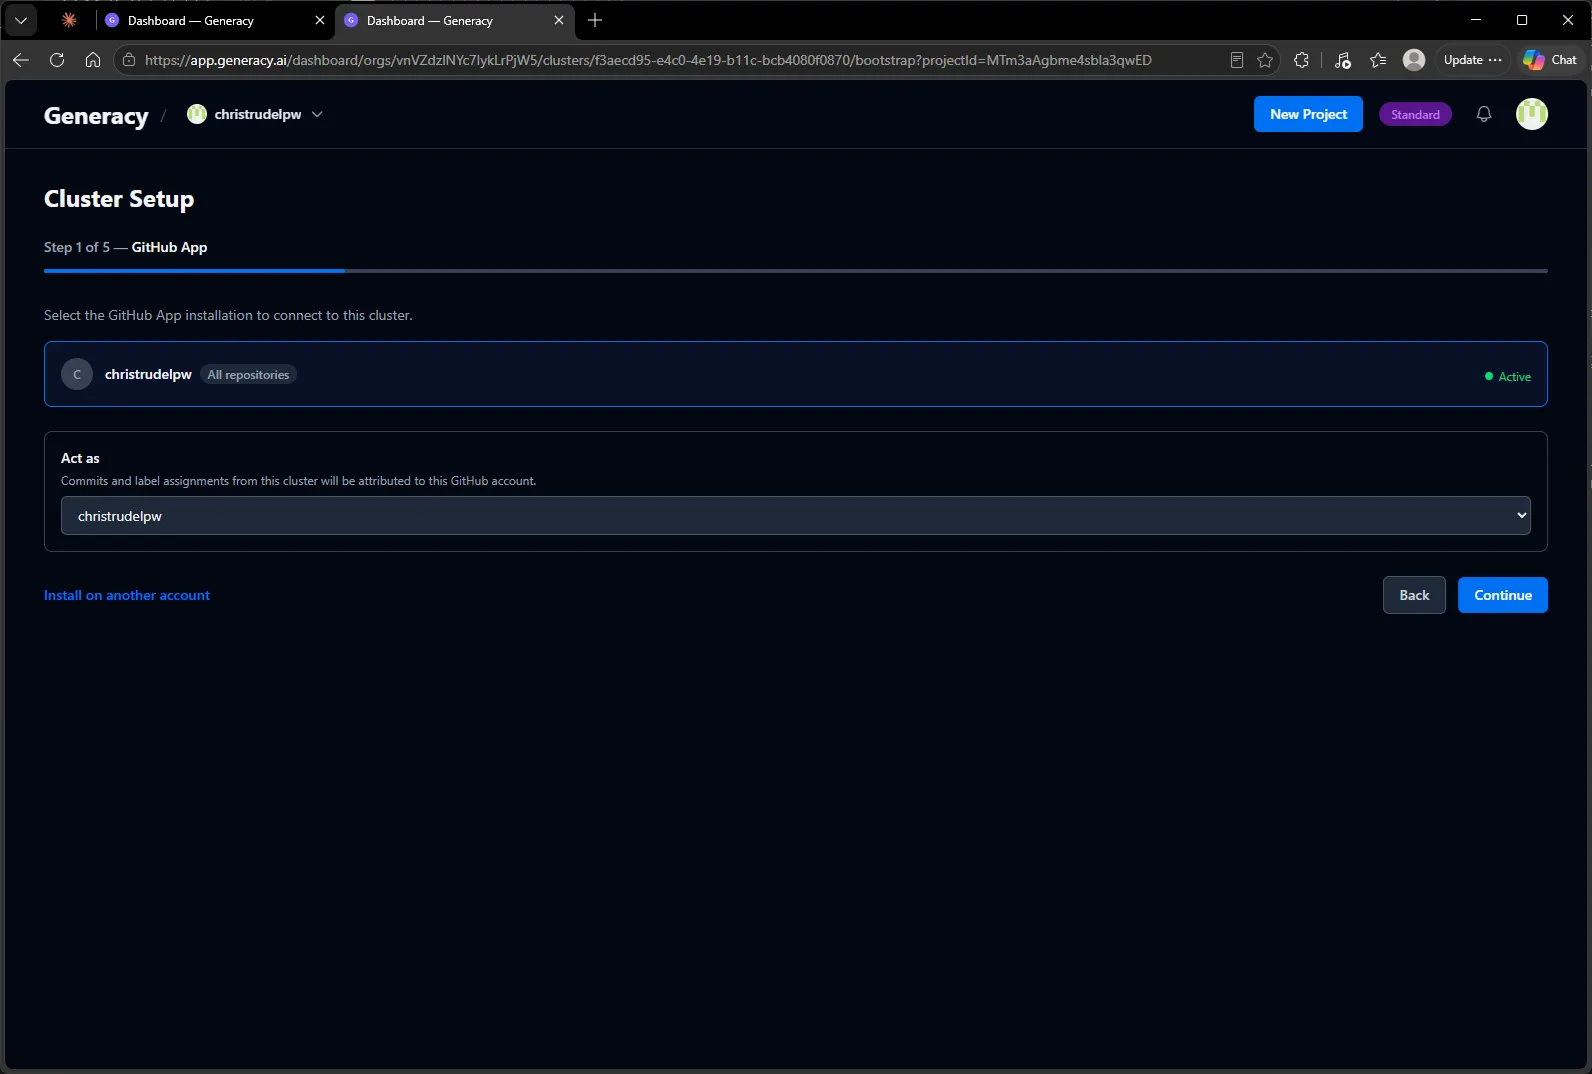Screen dimensions: 1592x1074
Task: Maximize the browser window
Action: [1522, 20]
